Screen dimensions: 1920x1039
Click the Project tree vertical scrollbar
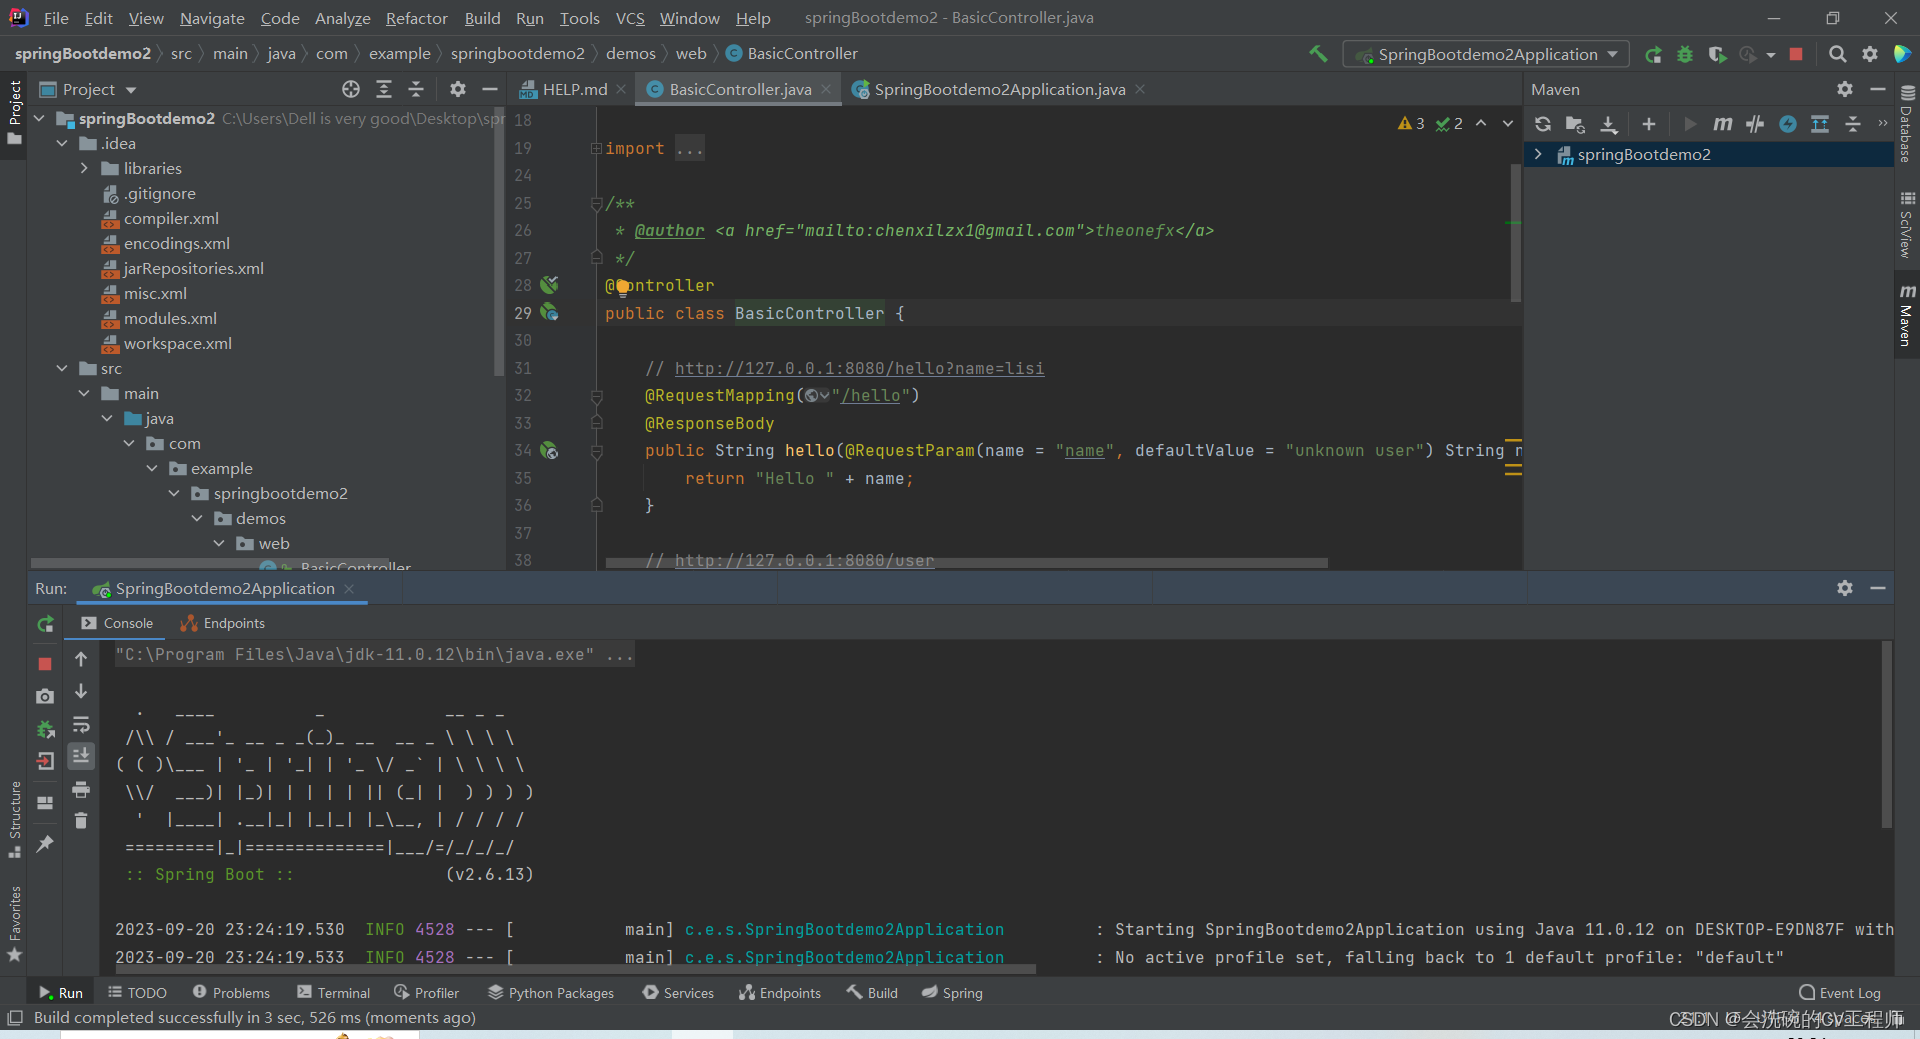(x=499, y=240)
